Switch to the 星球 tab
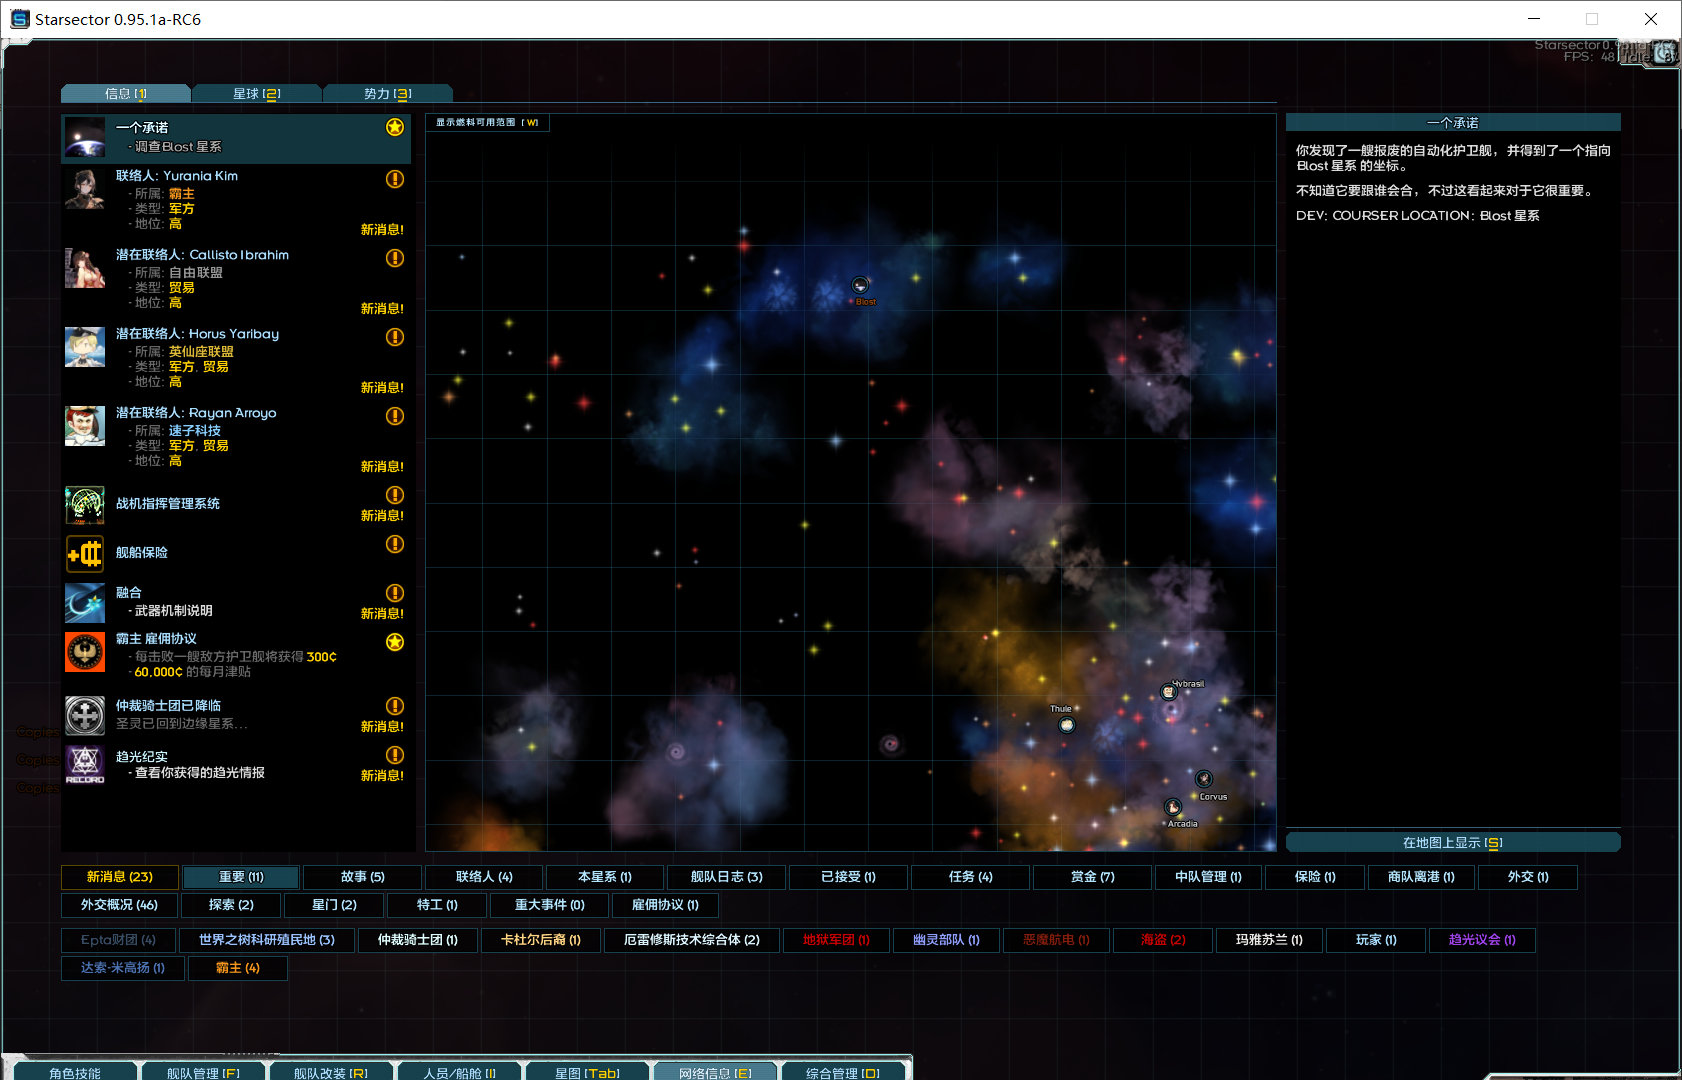Image resolution: width=1682 pixels, height=1080 pixels. 256,94
